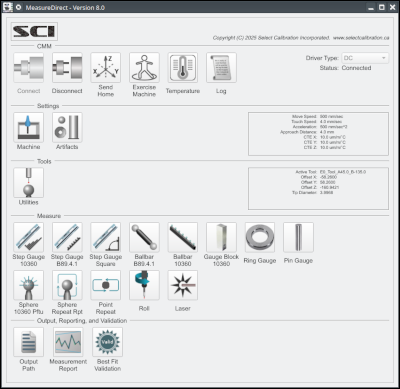Start the Exercise Machine function
Image resolution: width=400 pixels, height=389 pixels.
pos(144,68)
